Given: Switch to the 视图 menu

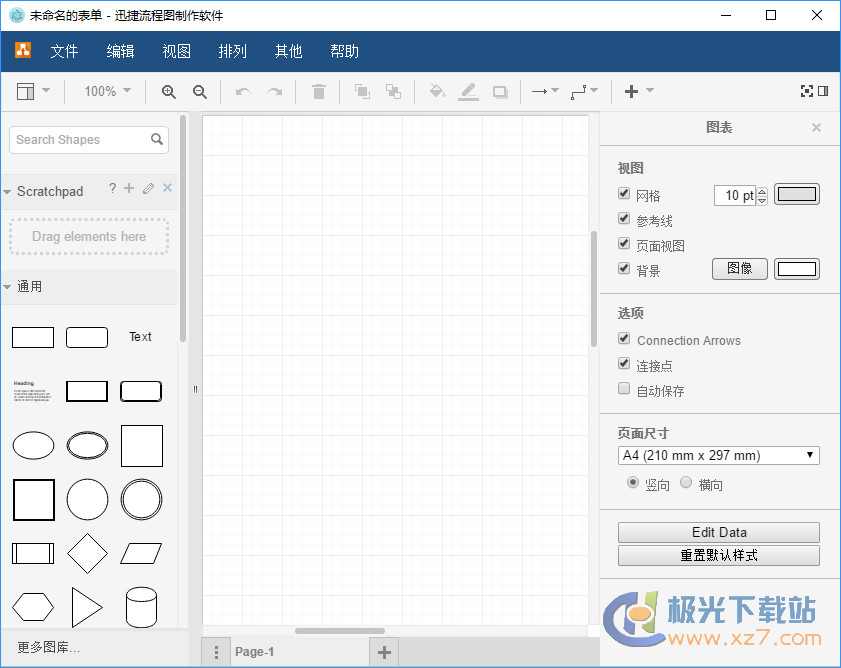Looking at the screenshot, I should coord(176,51).
